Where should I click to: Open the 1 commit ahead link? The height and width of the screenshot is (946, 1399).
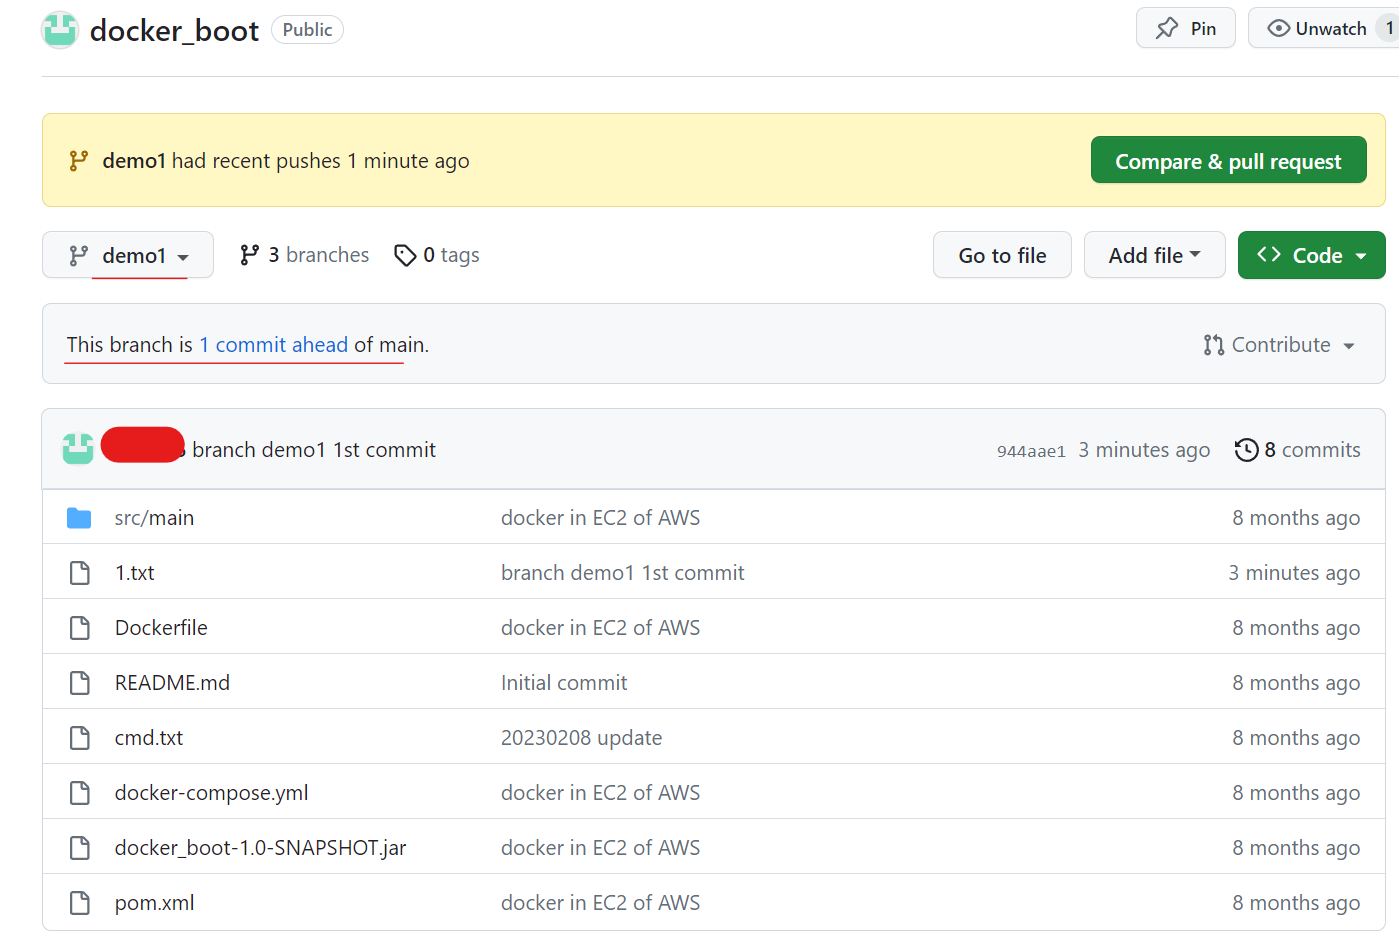click(x=274, y=345)
